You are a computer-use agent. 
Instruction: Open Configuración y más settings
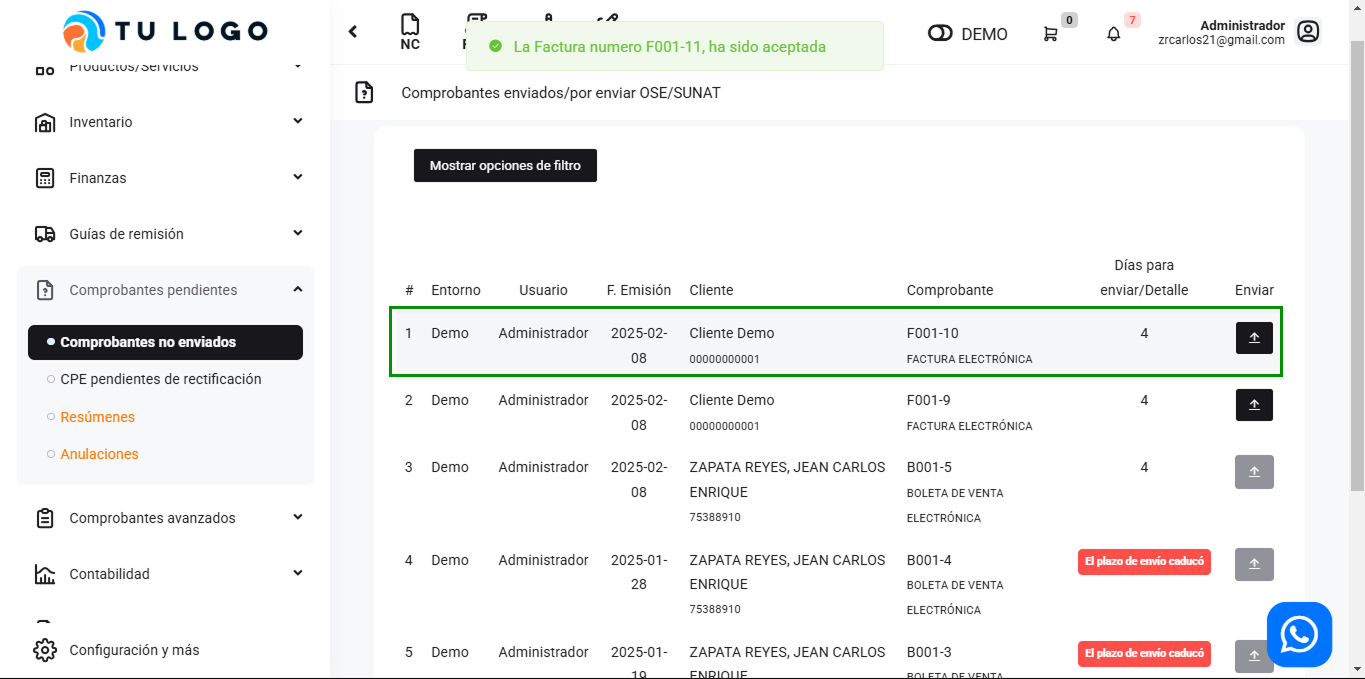(x=134, y=650)
